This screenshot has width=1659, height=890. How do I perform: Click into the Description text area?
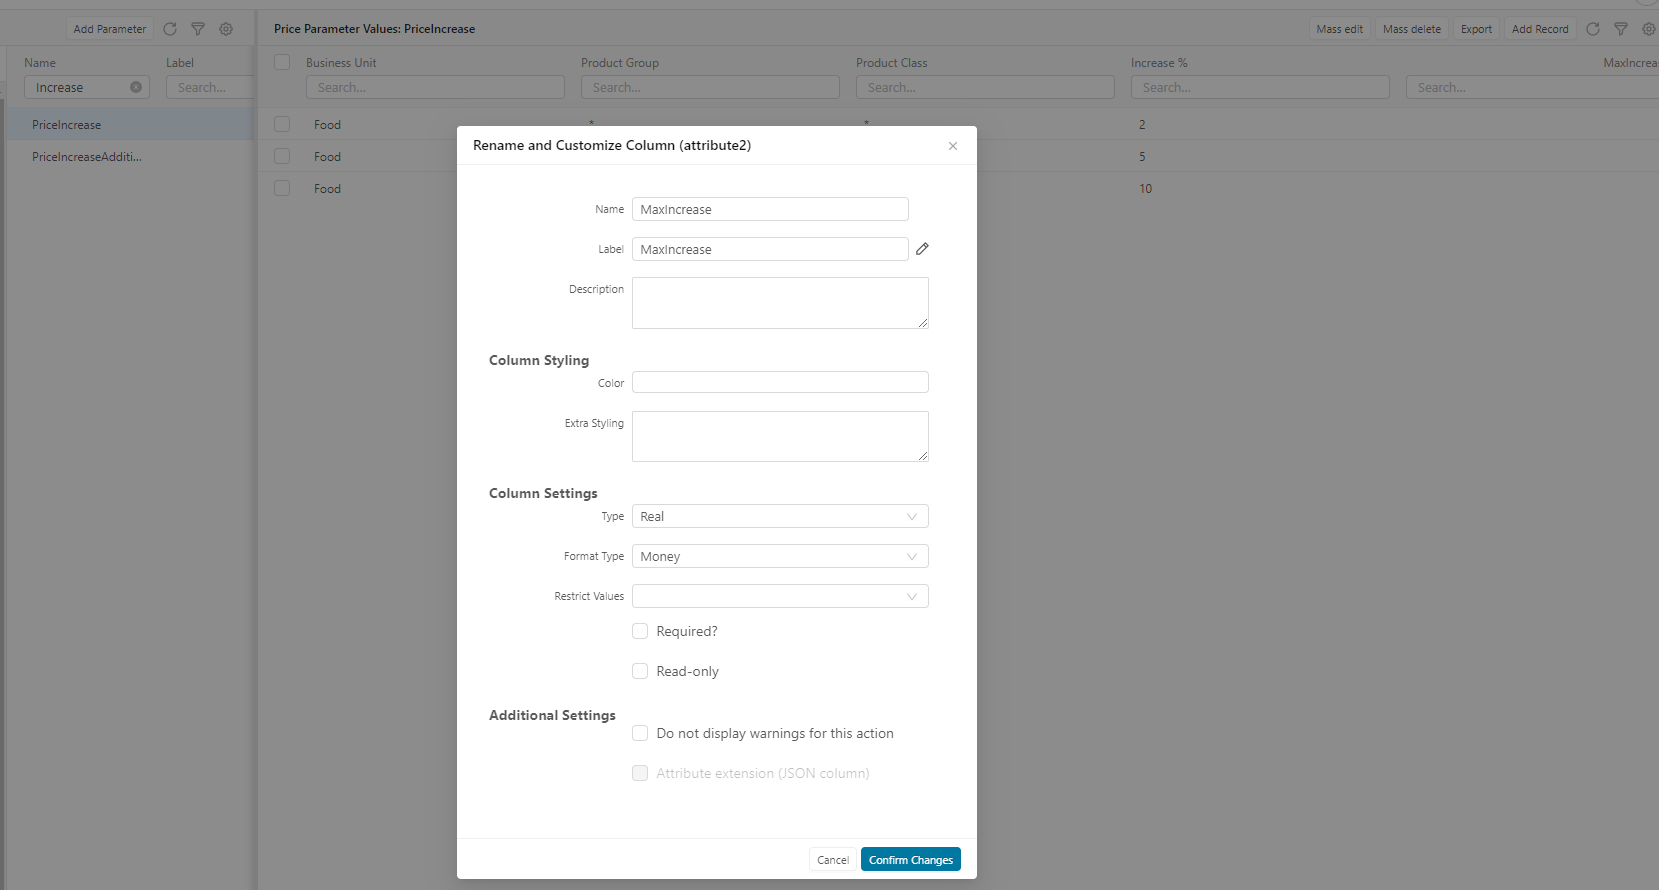pyautogui.click(x=780, y=302)
